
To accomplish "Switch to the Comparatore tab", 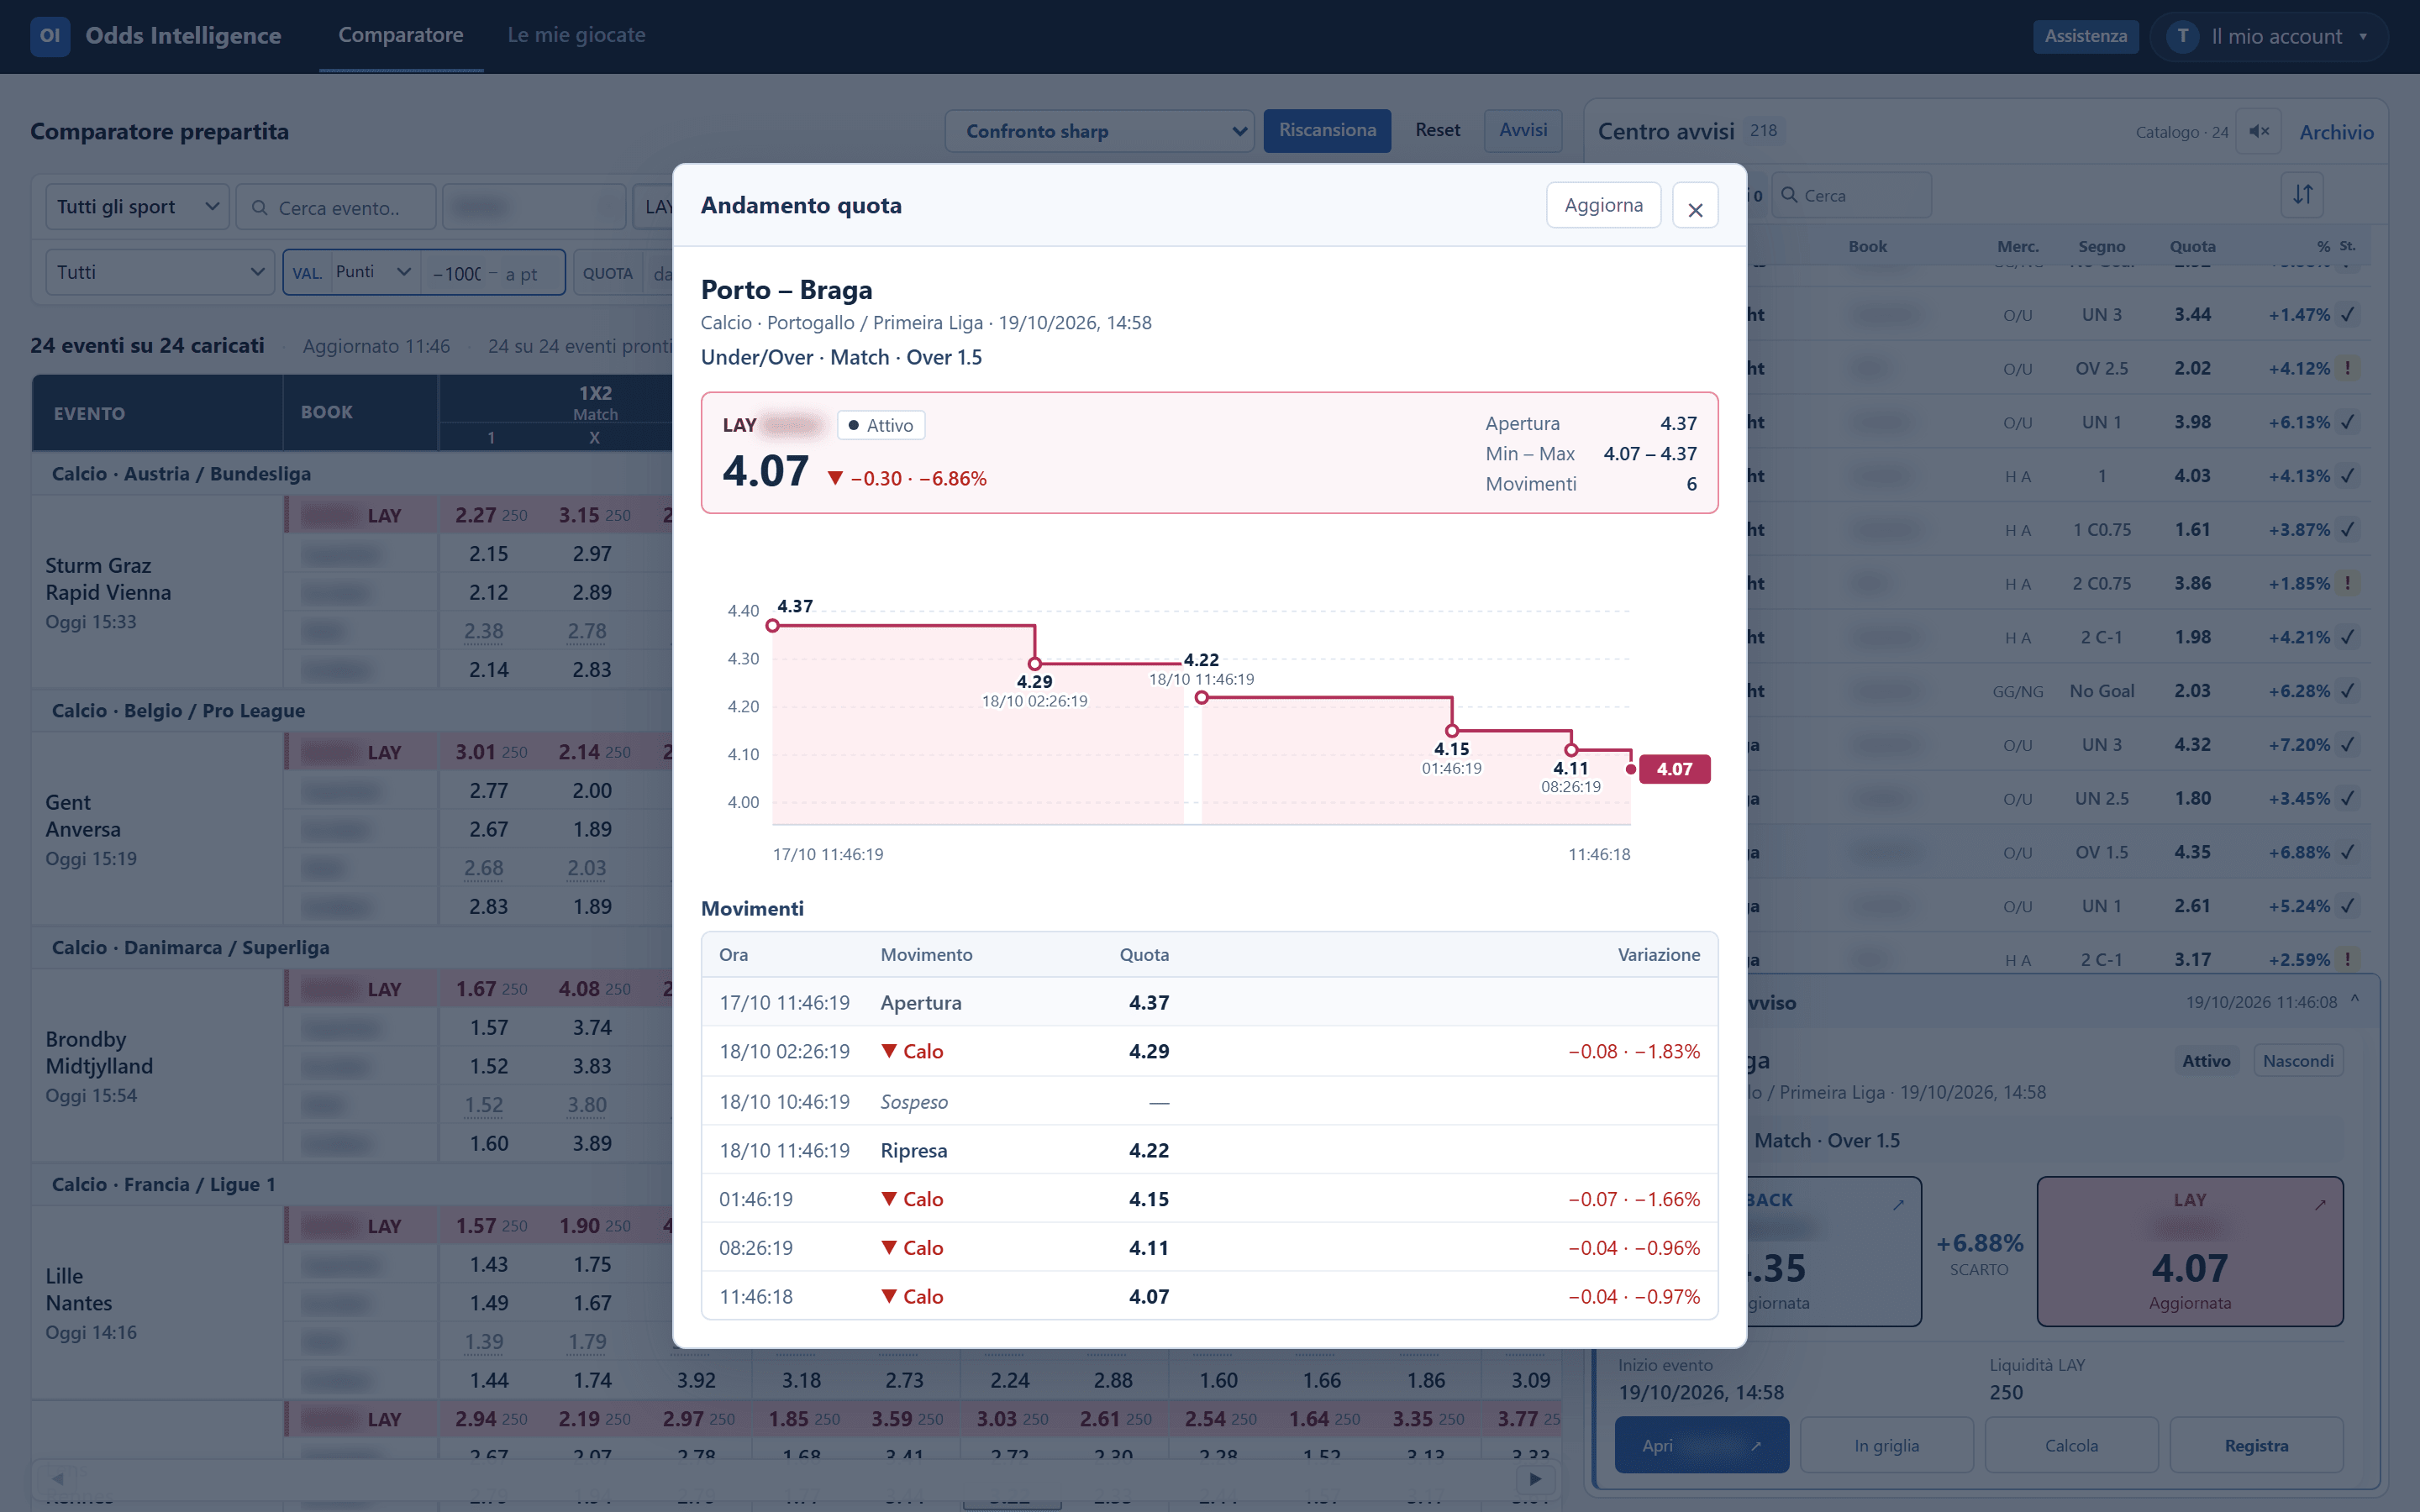I will point(401,36).
